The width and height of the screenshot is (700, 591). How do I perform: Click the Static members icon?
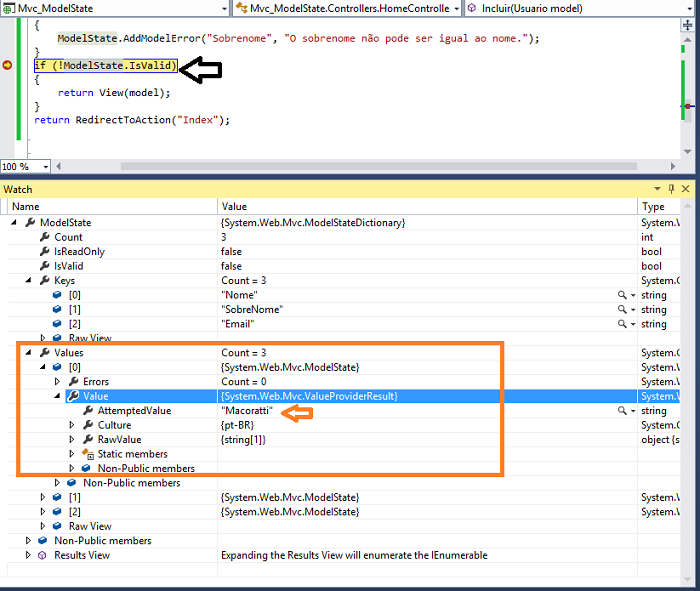(86, 454)
